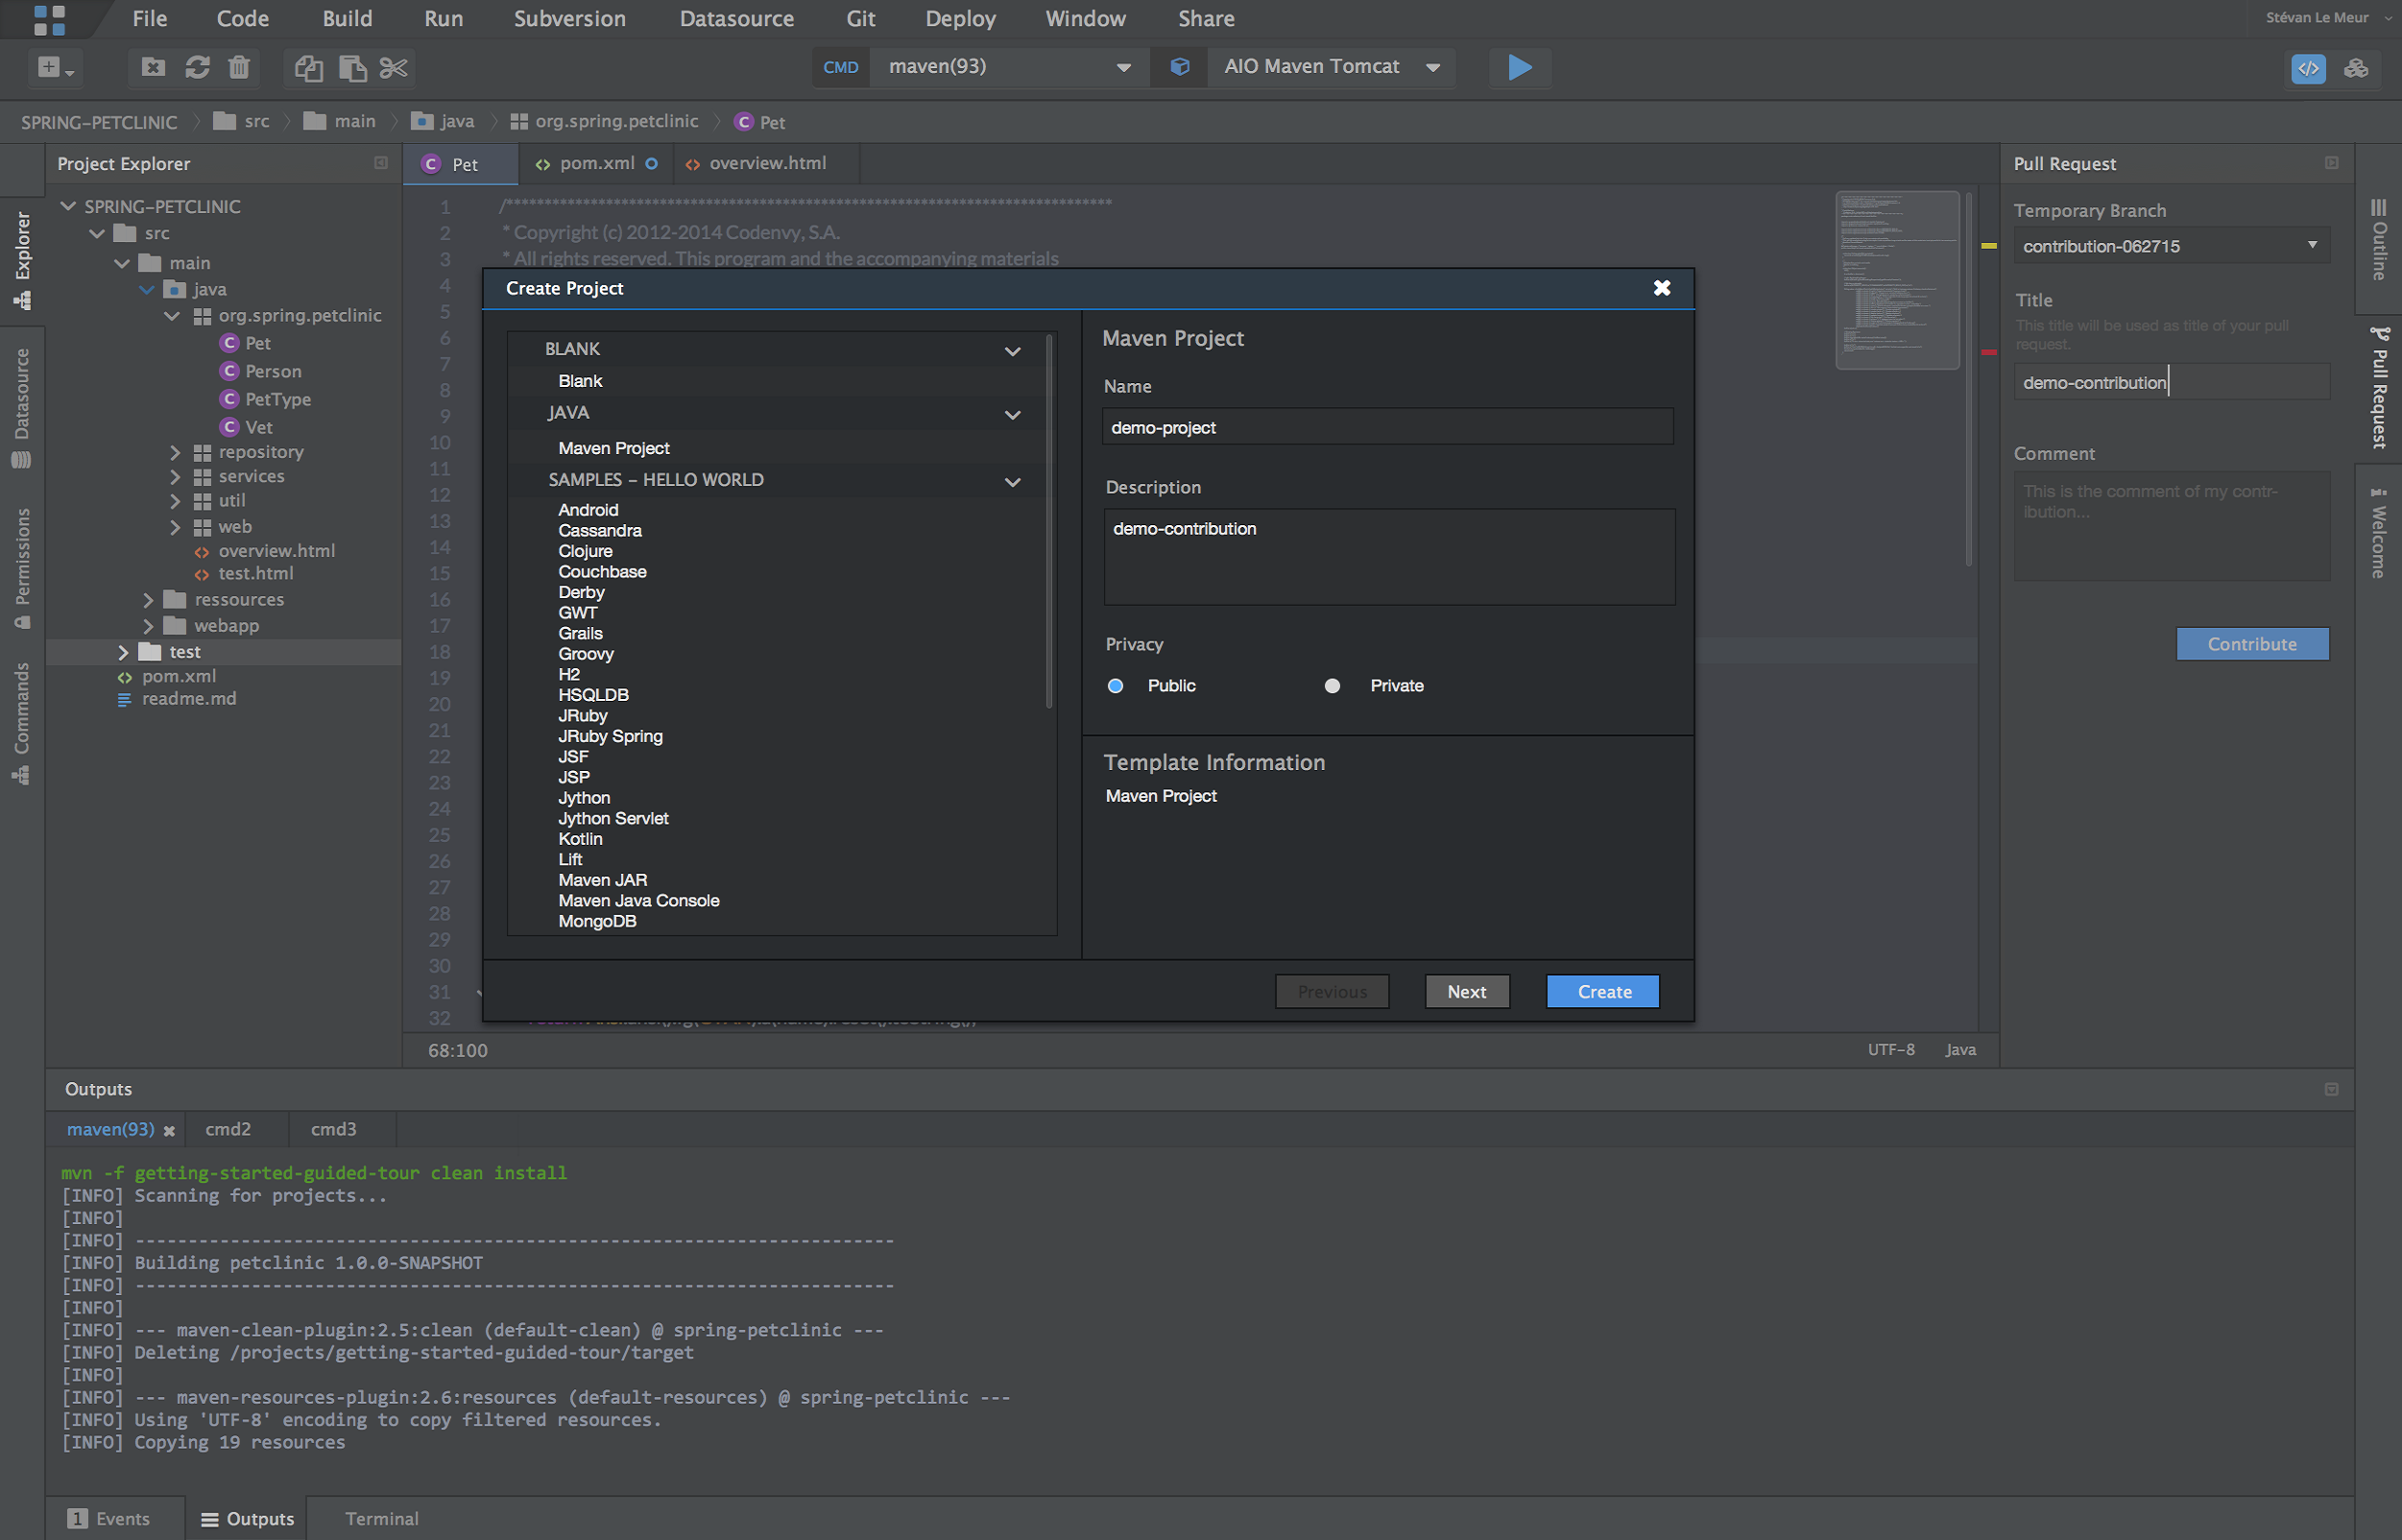This screenshot has width=2402, height=1540.
Task: Open the Commands panel in the left sidebar
Action: (21, 712)
